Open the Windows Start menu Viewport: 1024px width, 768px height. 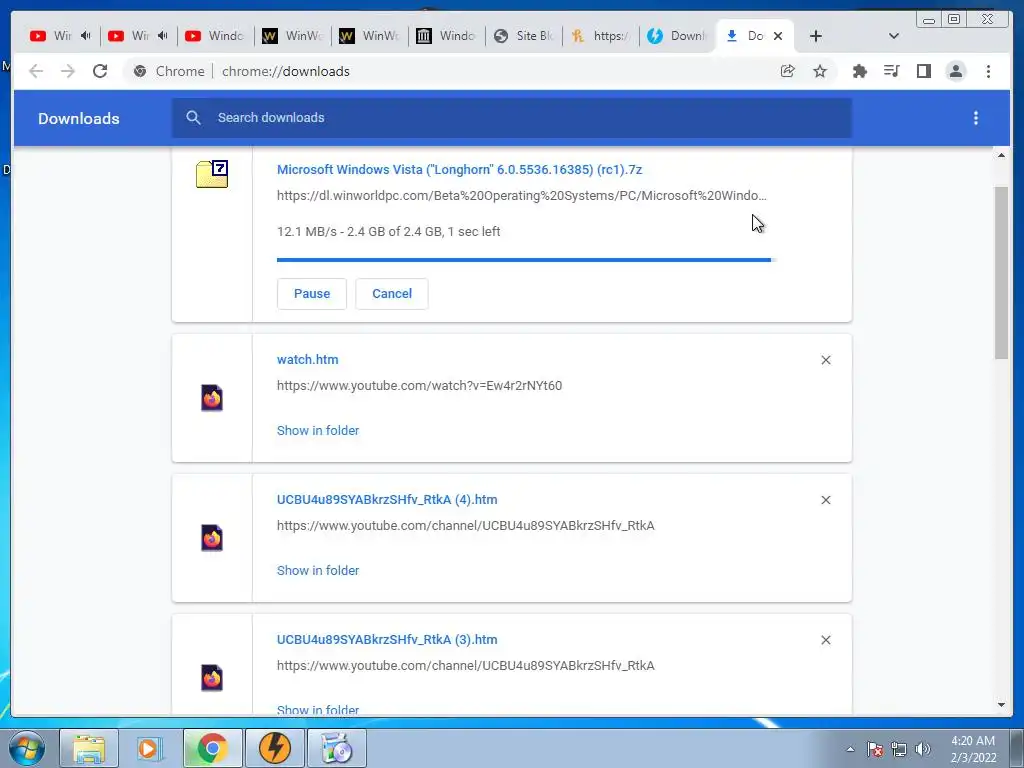[x=27, y=748]
